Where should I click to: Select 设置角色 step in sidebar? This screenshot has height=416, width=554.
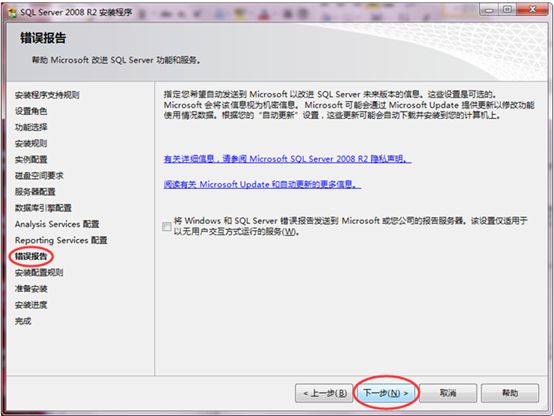pyautogui.click(x=31, y=111)
